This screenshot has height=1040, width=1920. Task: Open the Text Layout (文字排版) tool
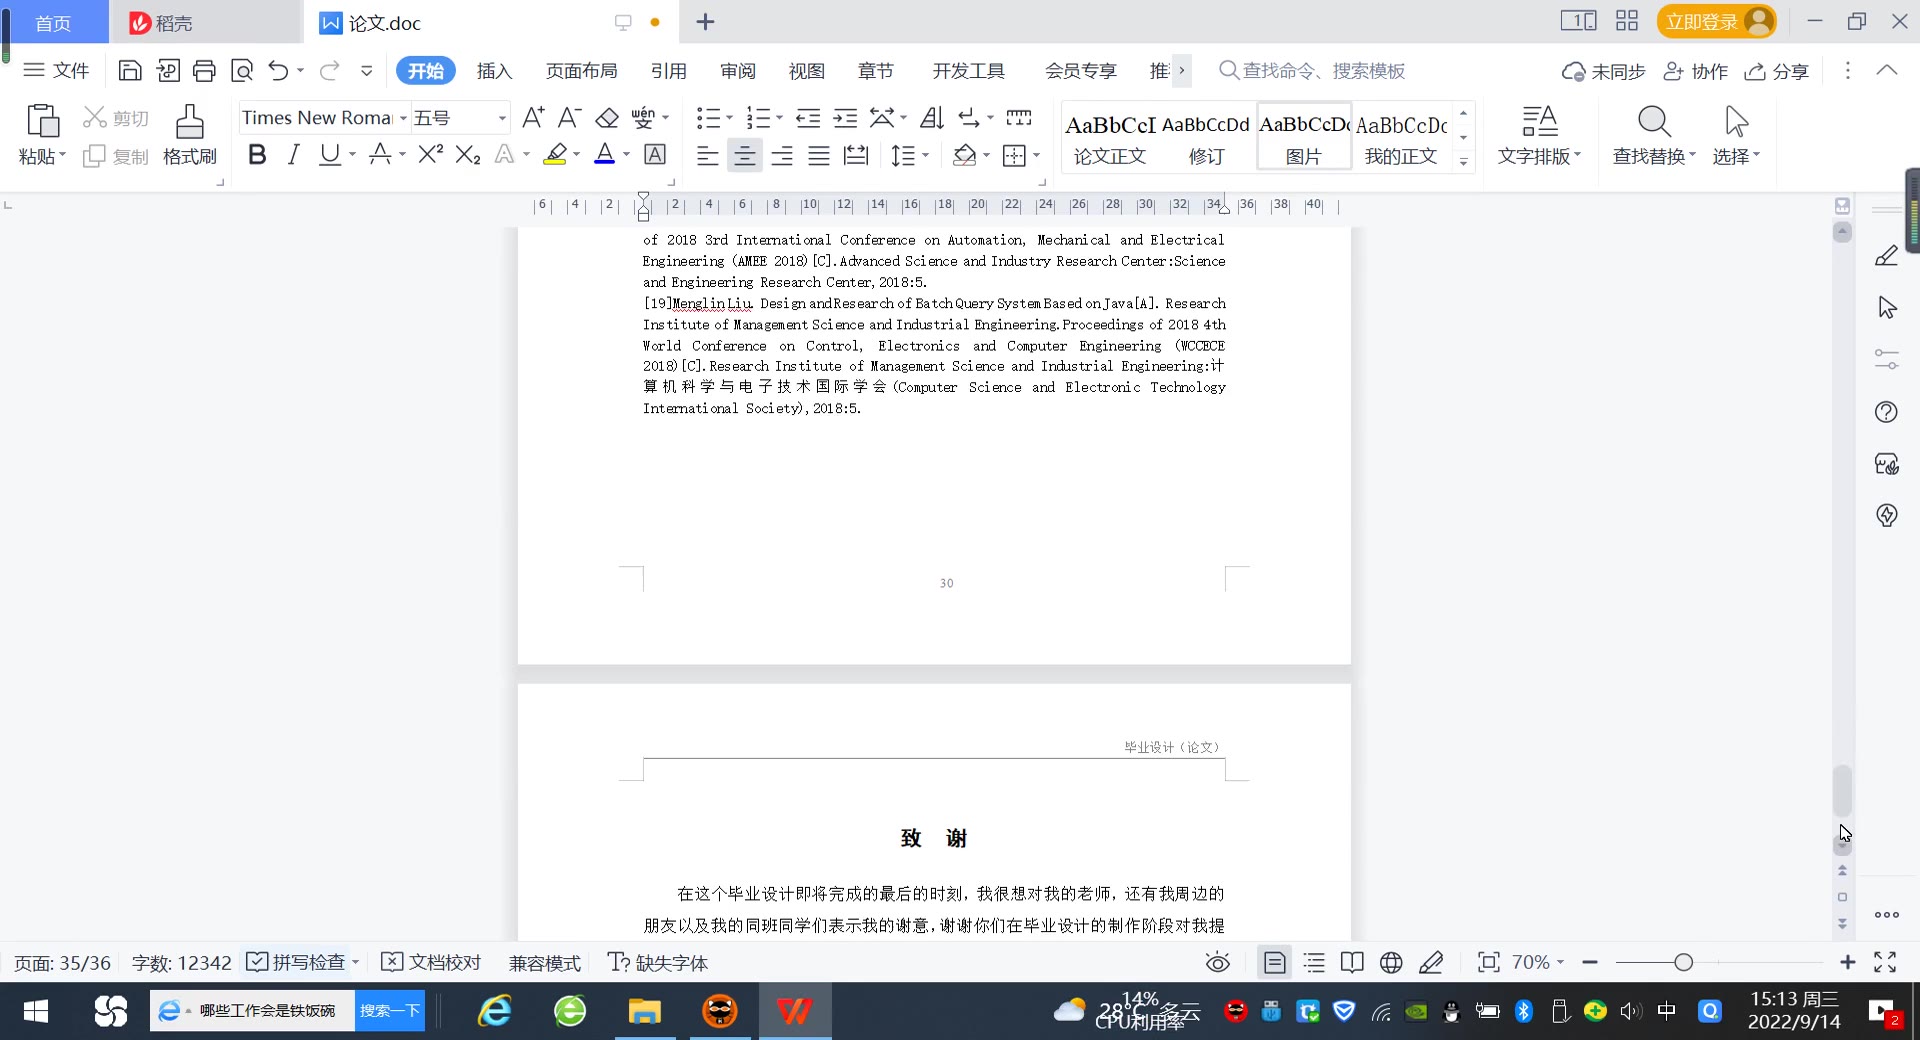pos(1539,135)
